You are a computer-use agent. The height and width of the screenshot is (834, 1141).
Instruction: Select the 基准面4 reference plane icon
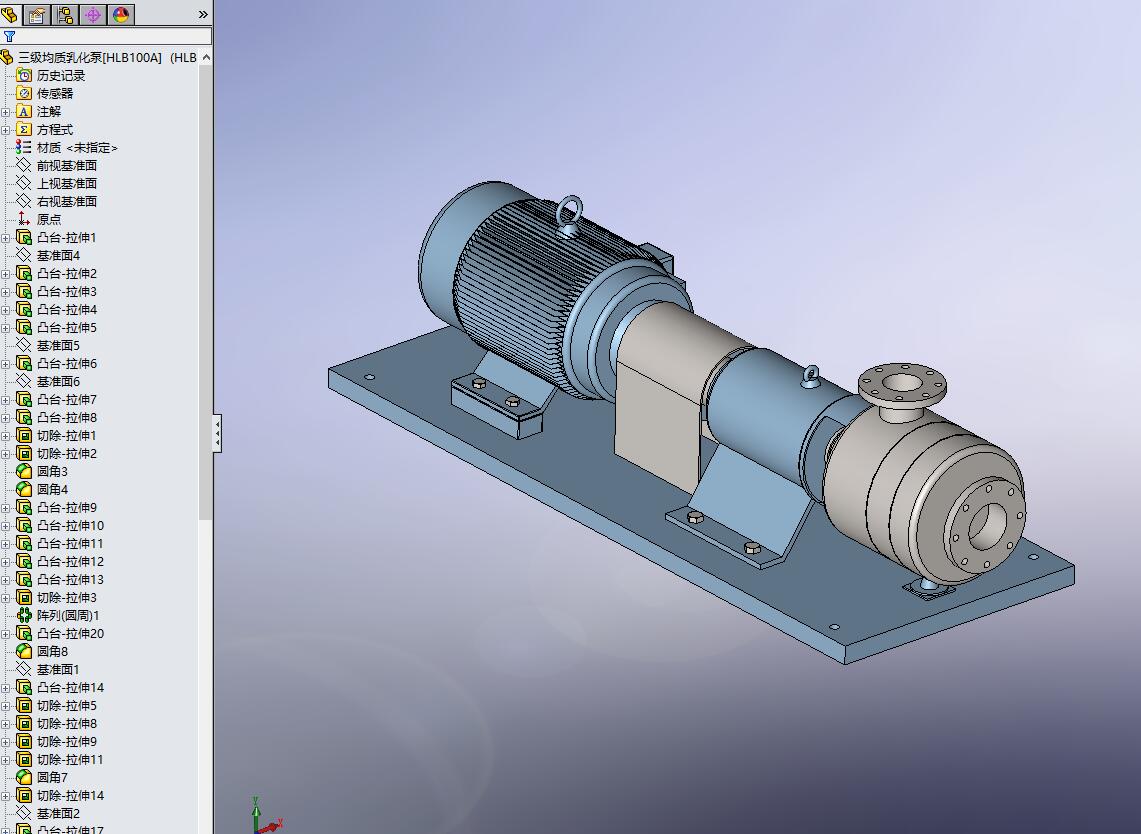point(24,255)
